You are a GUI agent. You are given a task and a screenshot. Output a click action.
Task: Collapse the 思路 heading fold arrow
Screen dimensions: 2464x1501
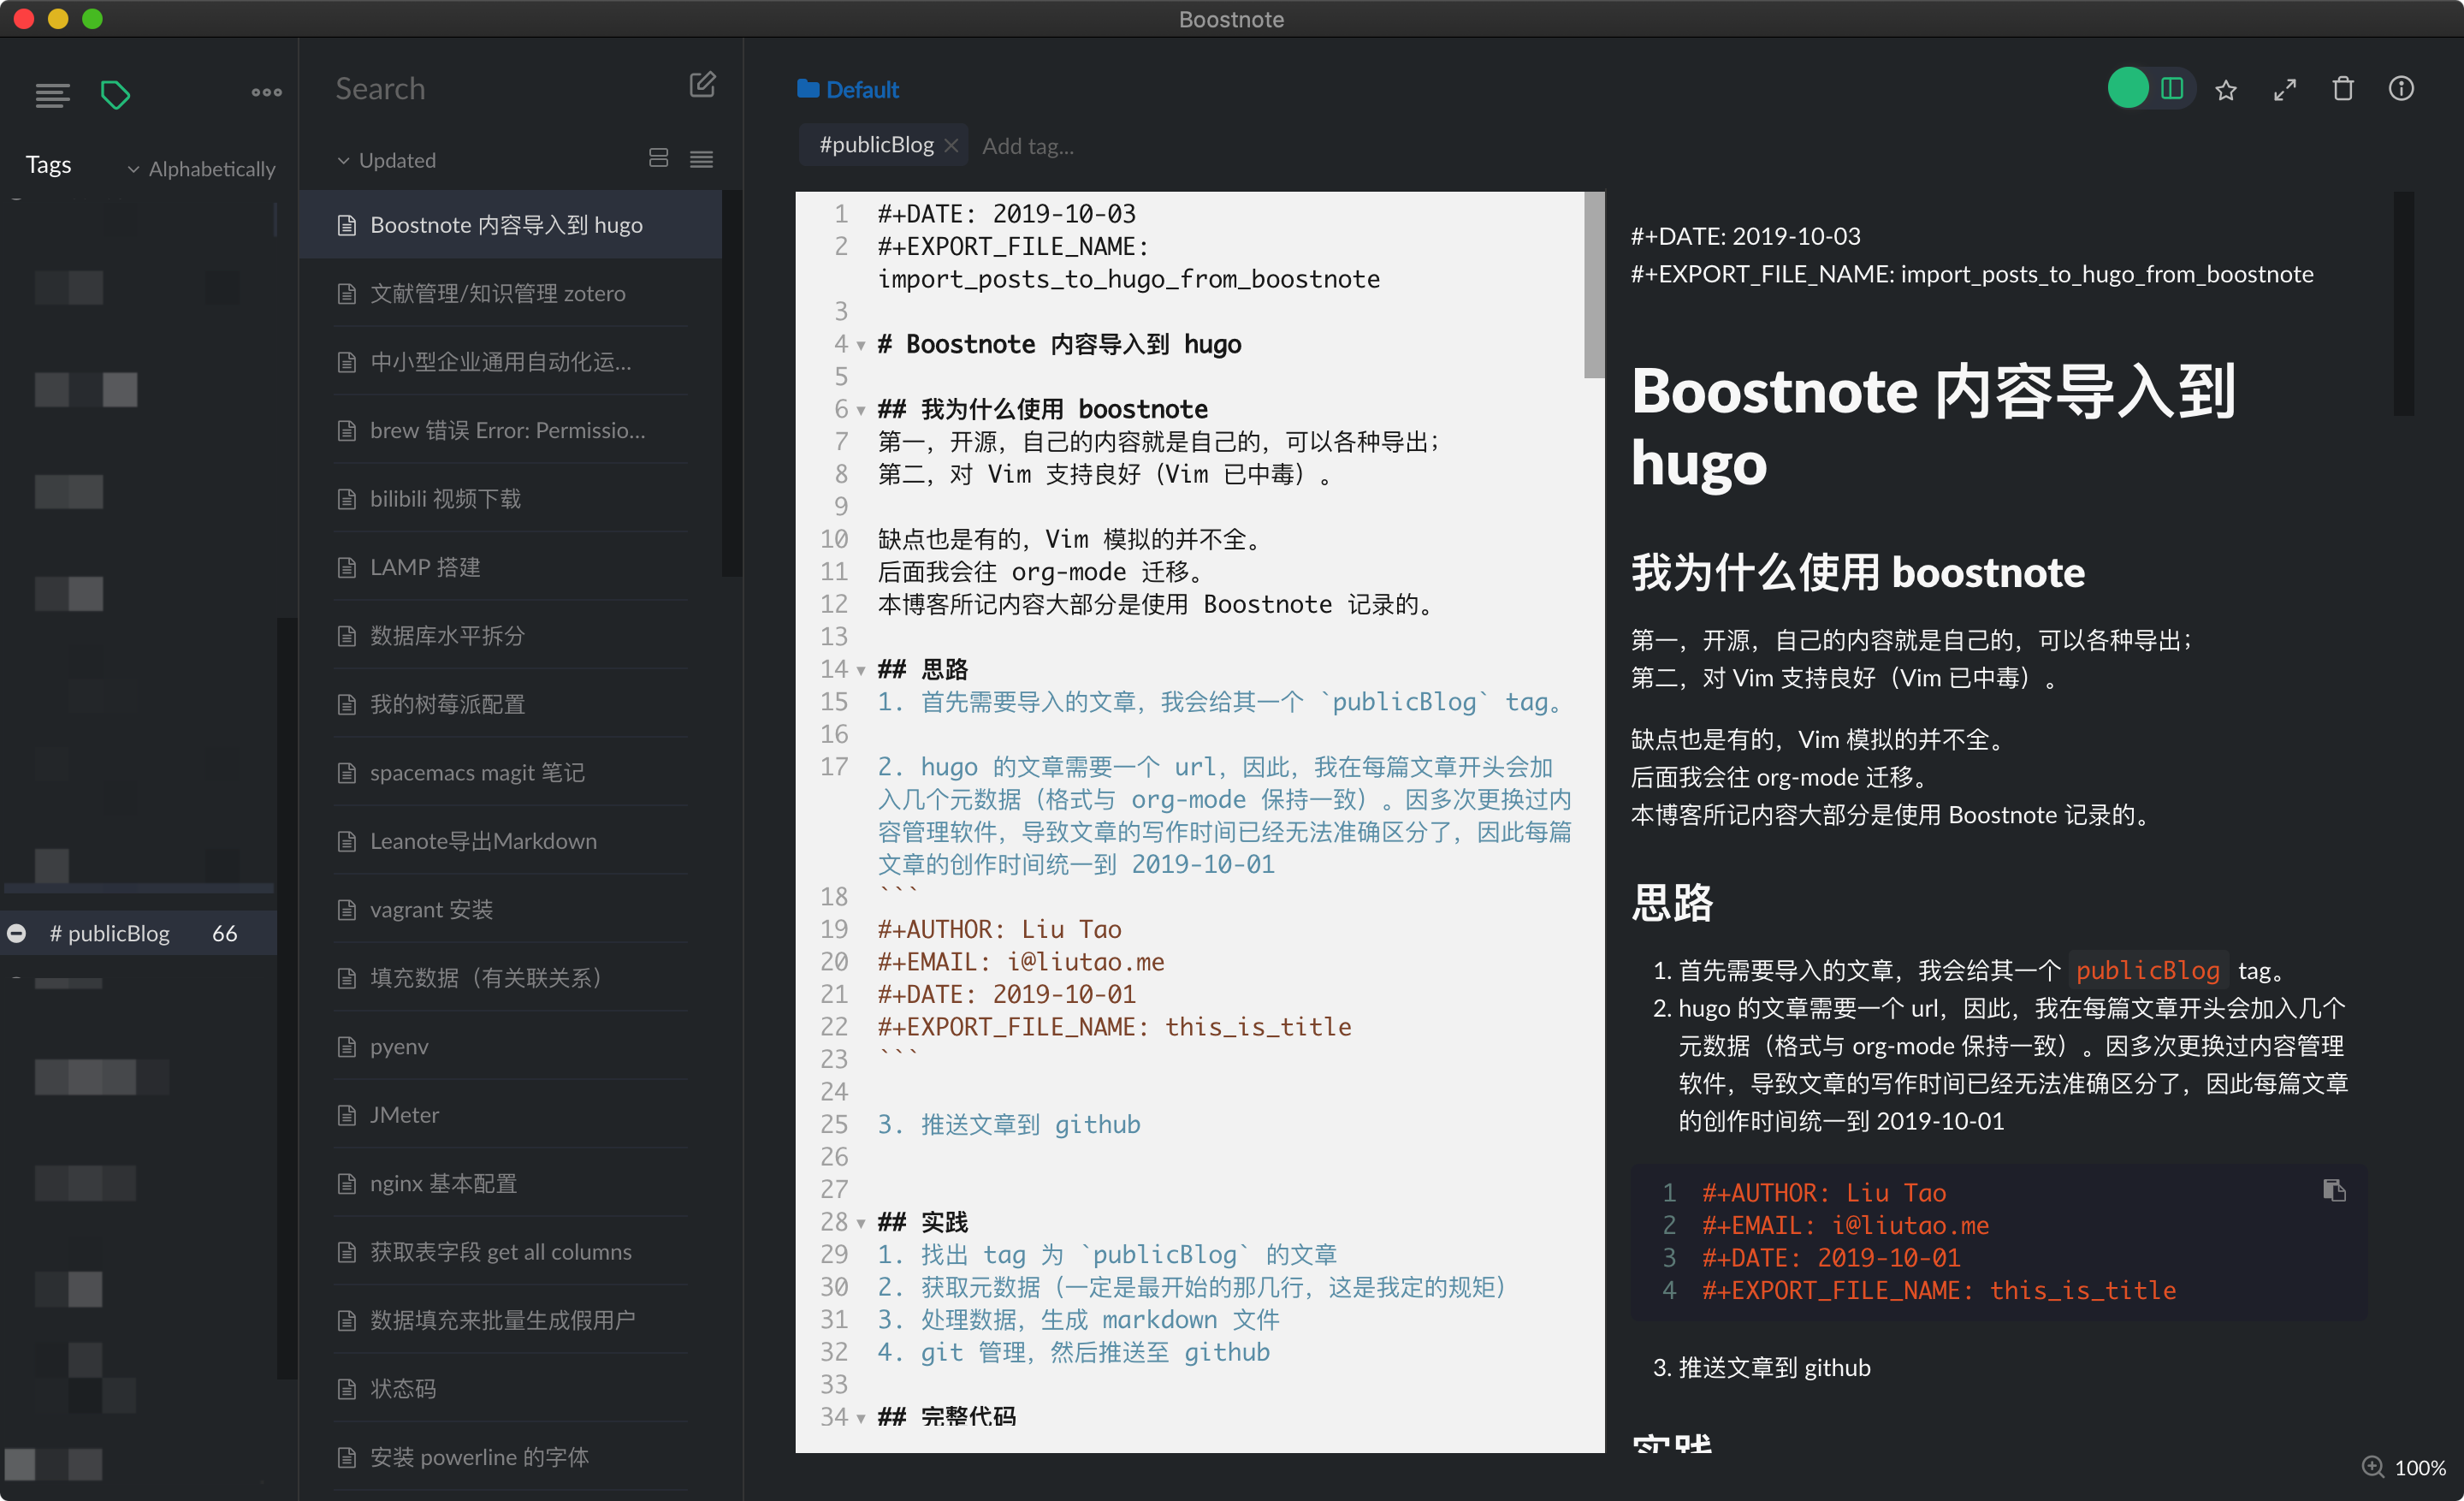[861, 670]
